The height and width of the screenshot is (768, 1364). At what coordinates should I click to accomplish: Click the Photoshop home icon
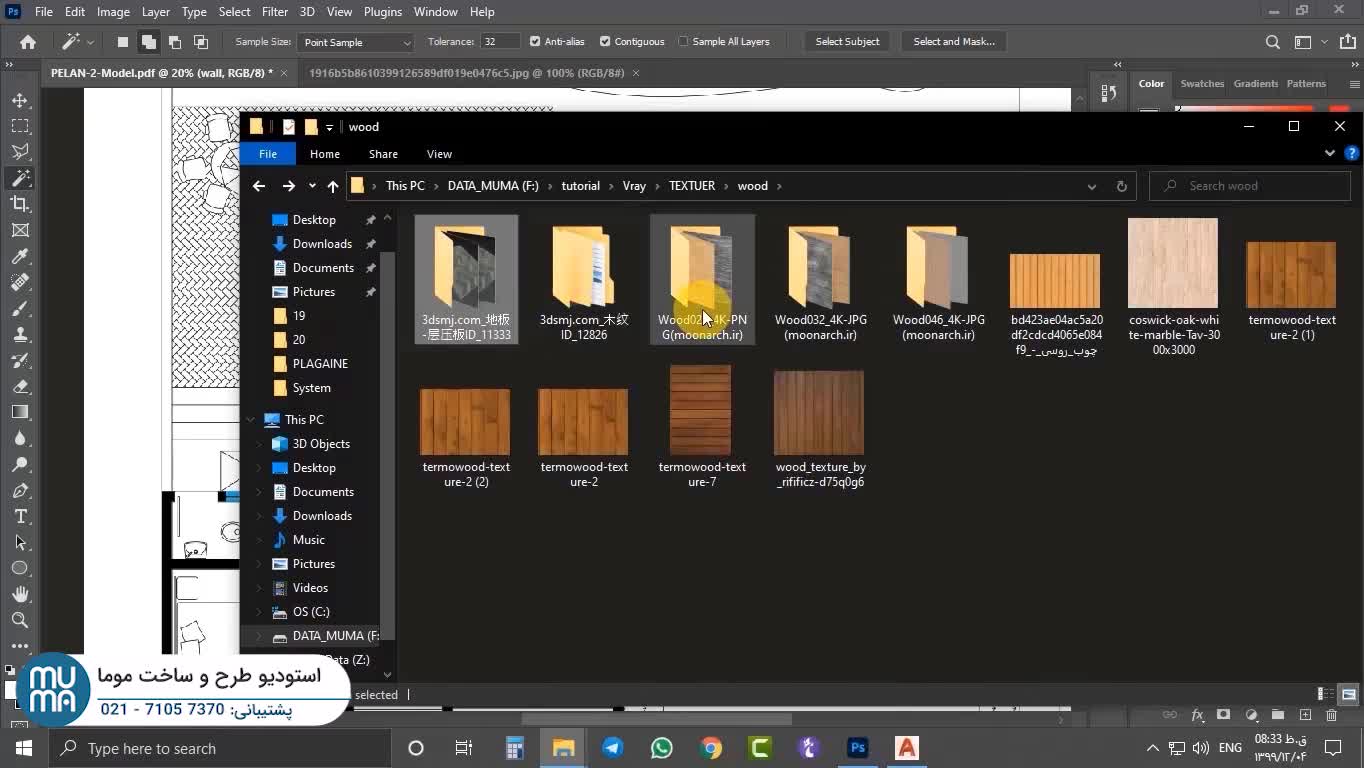point(28,42)
